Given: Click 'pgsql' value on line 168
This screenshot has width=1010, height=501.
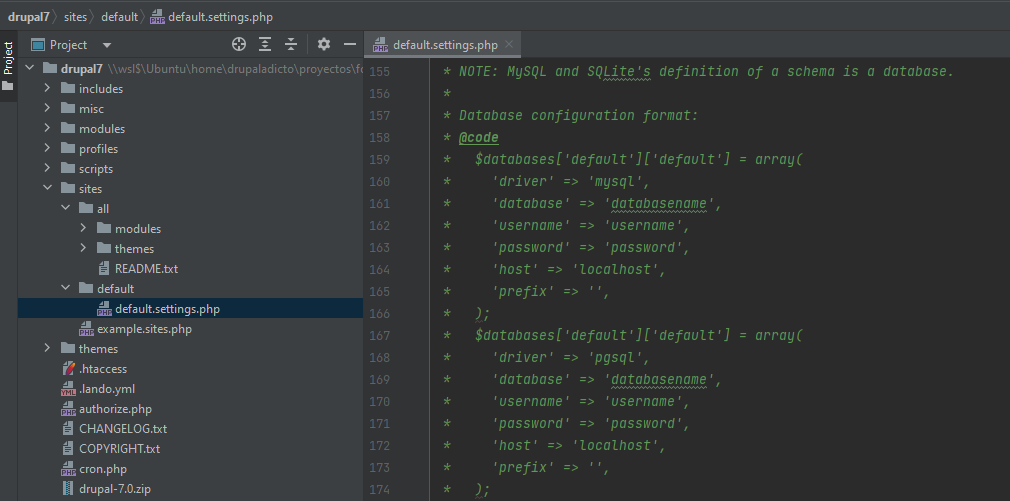Looking at the screenshot, I should tap(614, 357).
